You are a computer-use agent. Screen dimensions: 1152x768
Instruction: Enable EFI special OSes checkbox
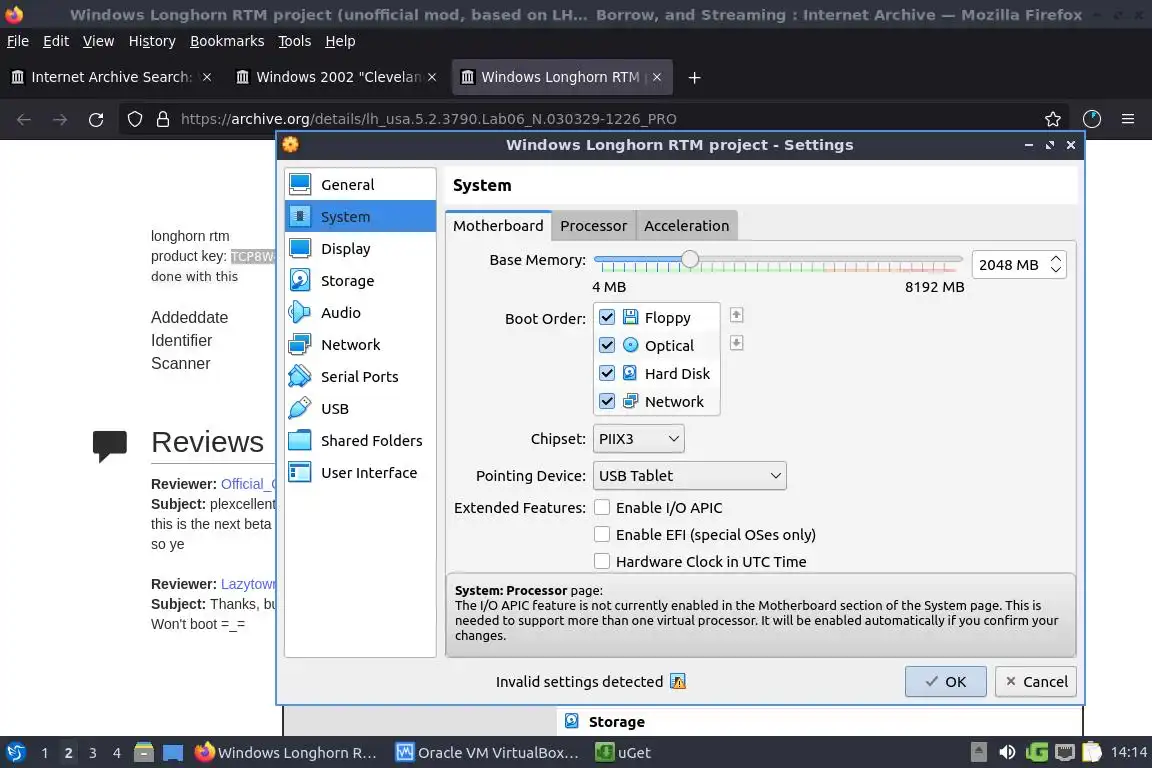[602, 534]
